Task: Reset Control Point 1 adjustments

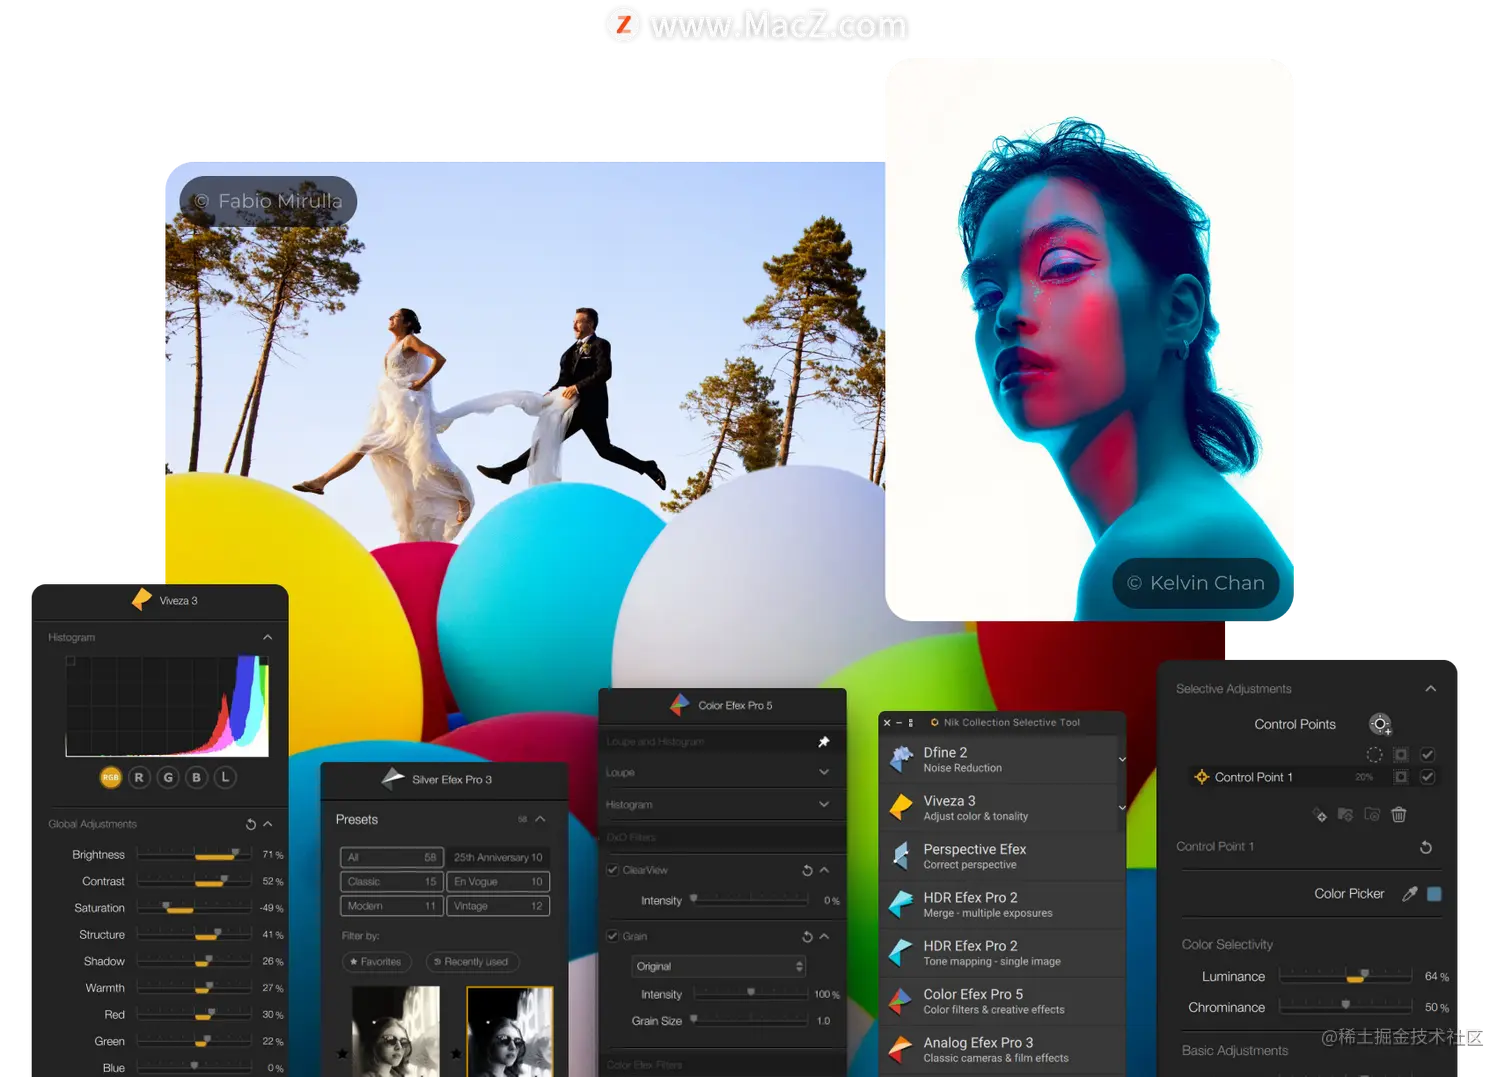Action: point(1426,847)
